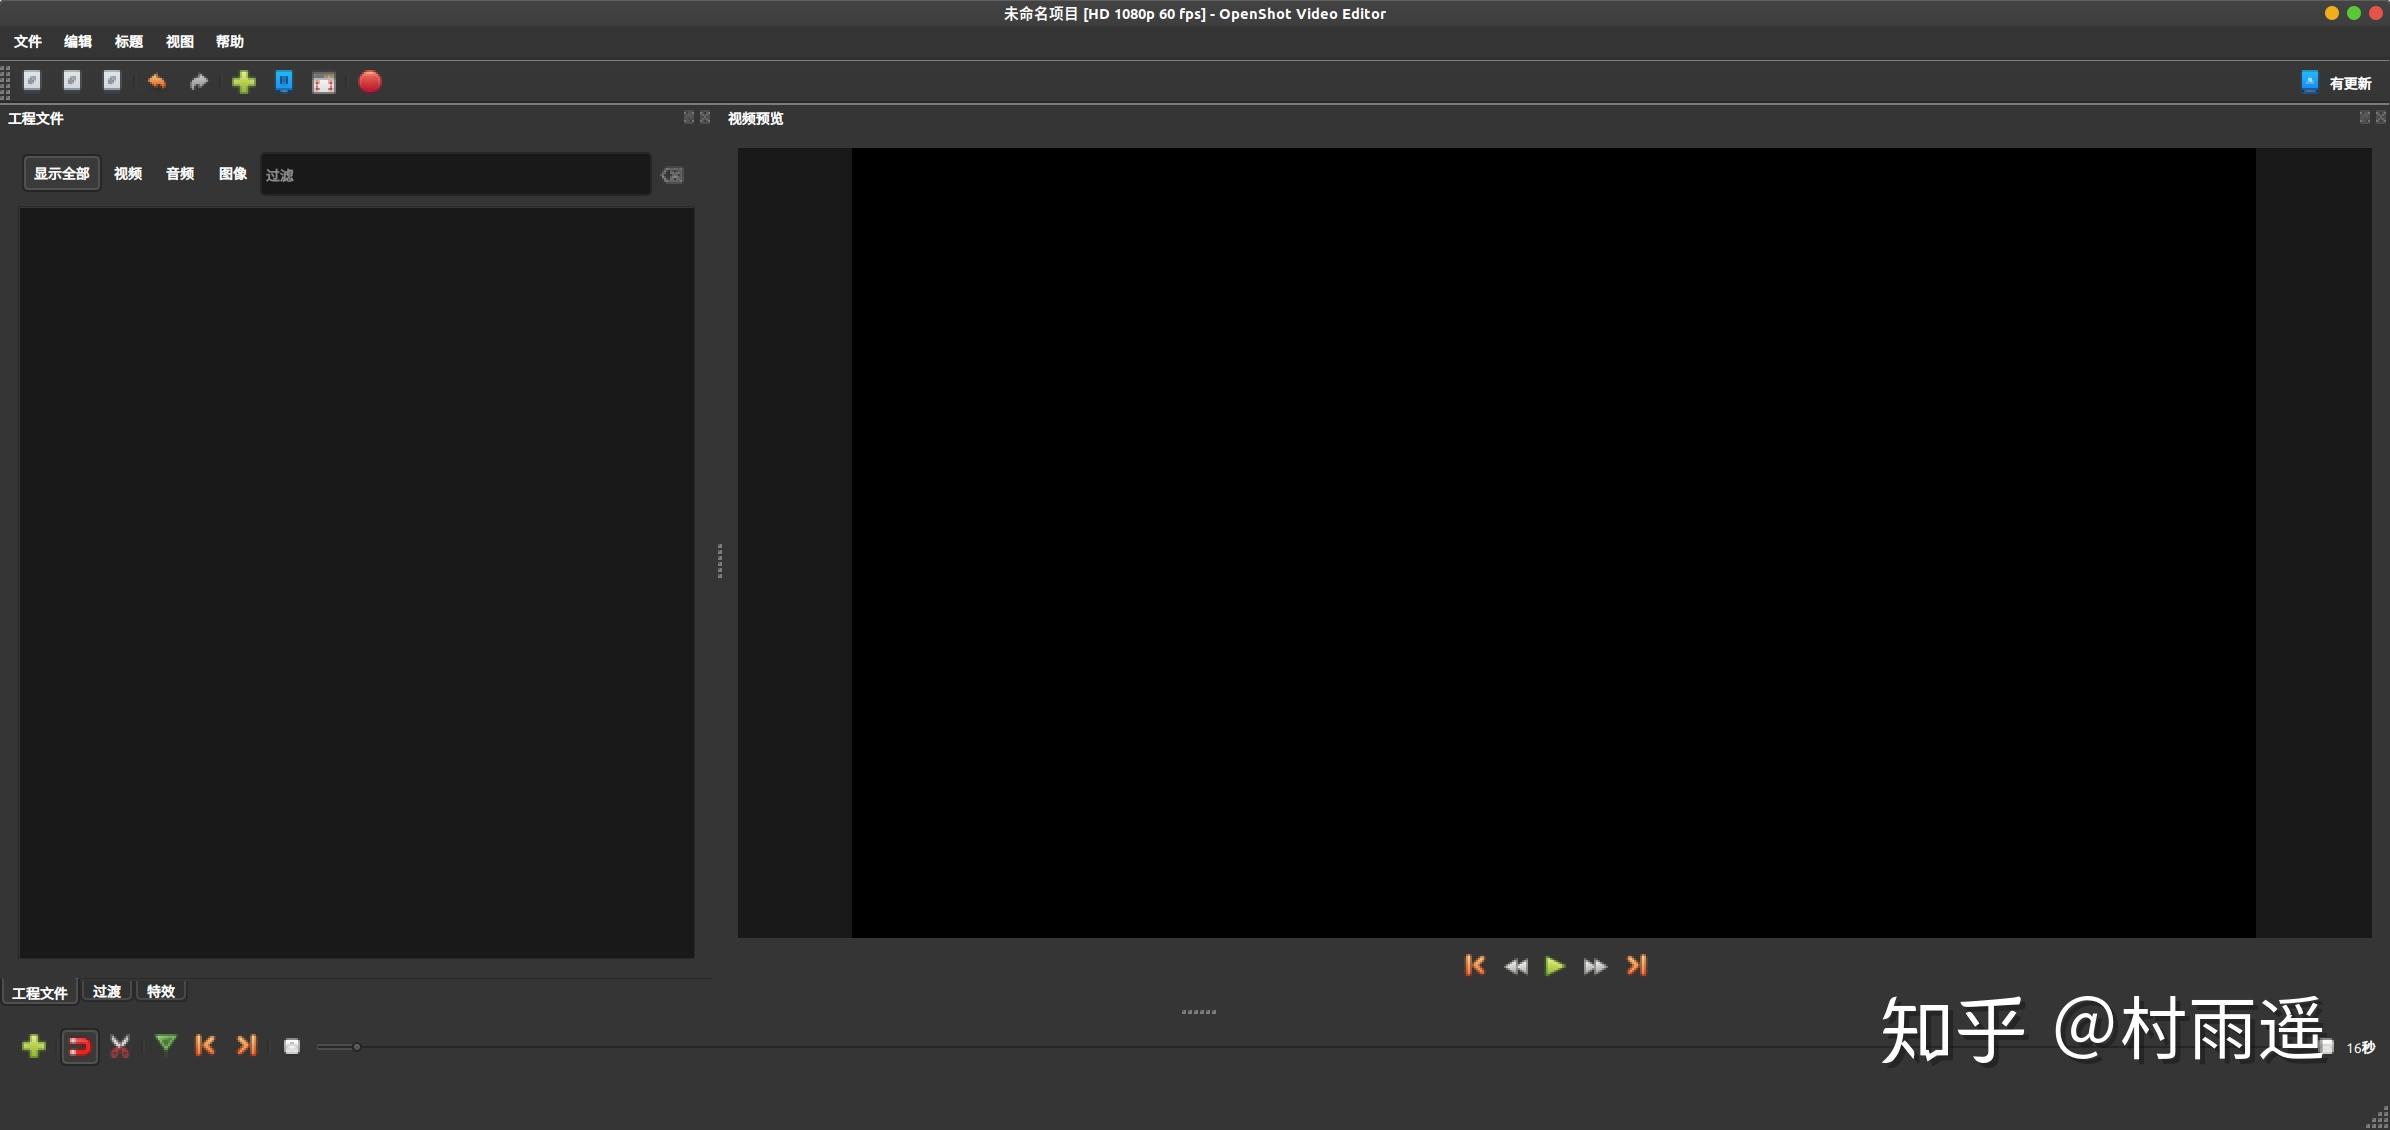Image resolution: width=2390 pixels, height=1130 pixels.
Task: Select the 显示全部 filter button
Action: point(62,174)
